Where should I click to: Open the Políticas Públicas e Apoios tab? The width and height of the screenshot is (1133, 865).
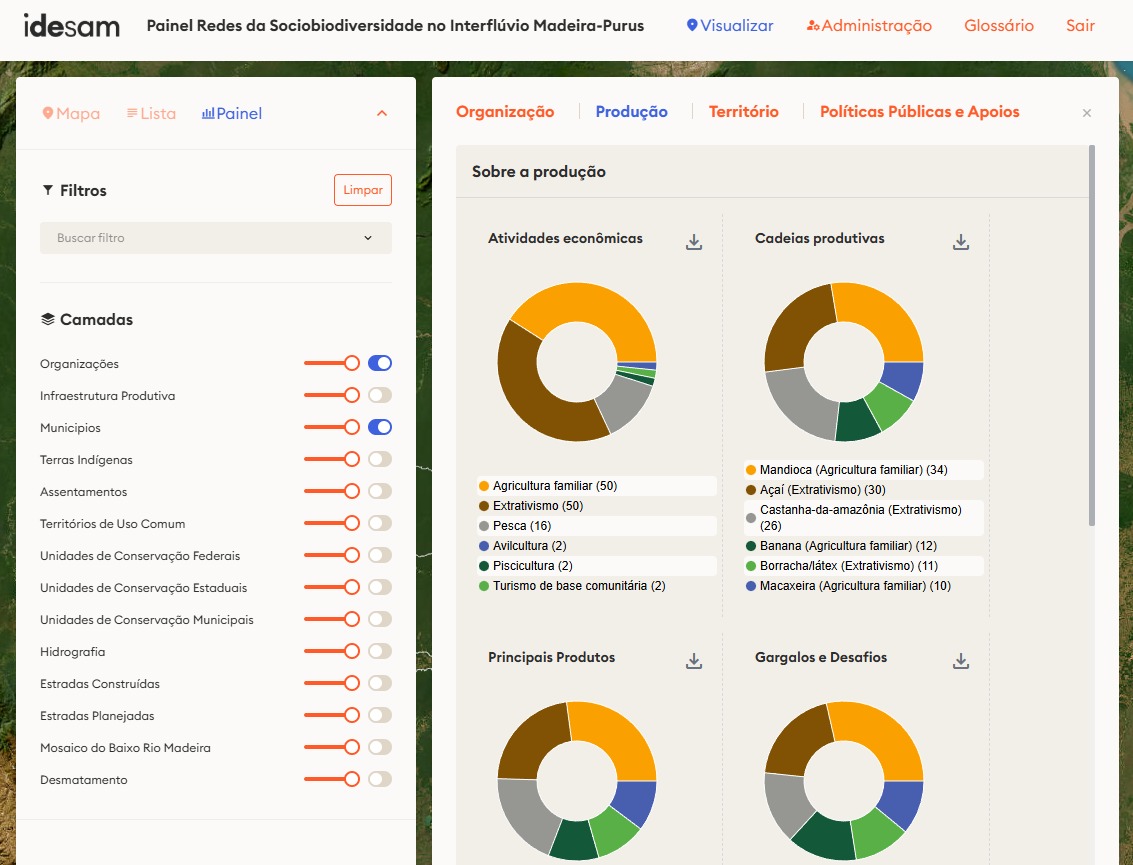(919, 112)
